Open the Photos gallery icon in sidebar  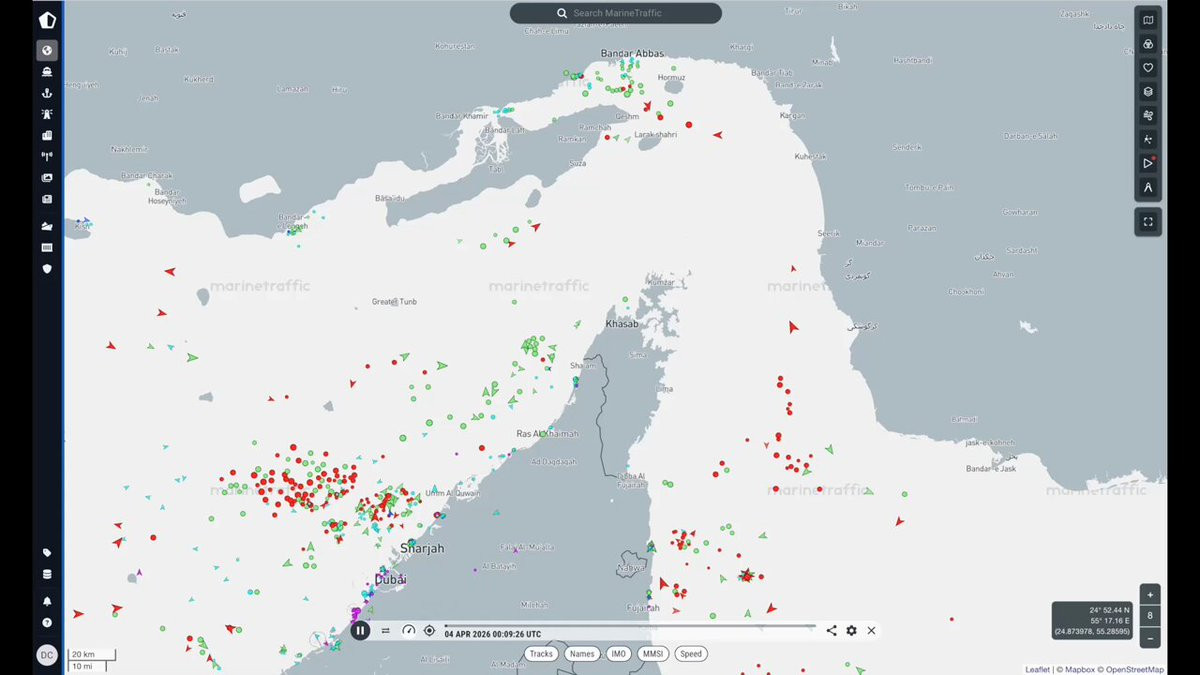[47, 178]
